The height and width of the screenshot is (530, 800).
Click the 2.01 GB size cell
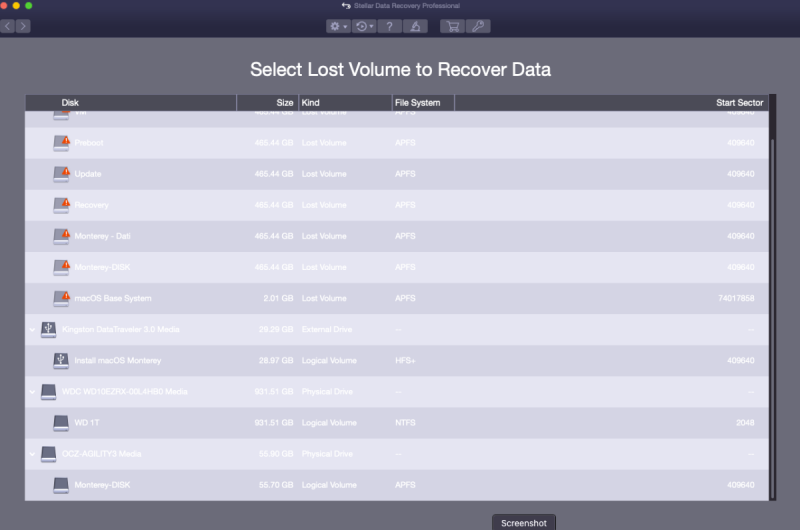click(x=278, y=298)
